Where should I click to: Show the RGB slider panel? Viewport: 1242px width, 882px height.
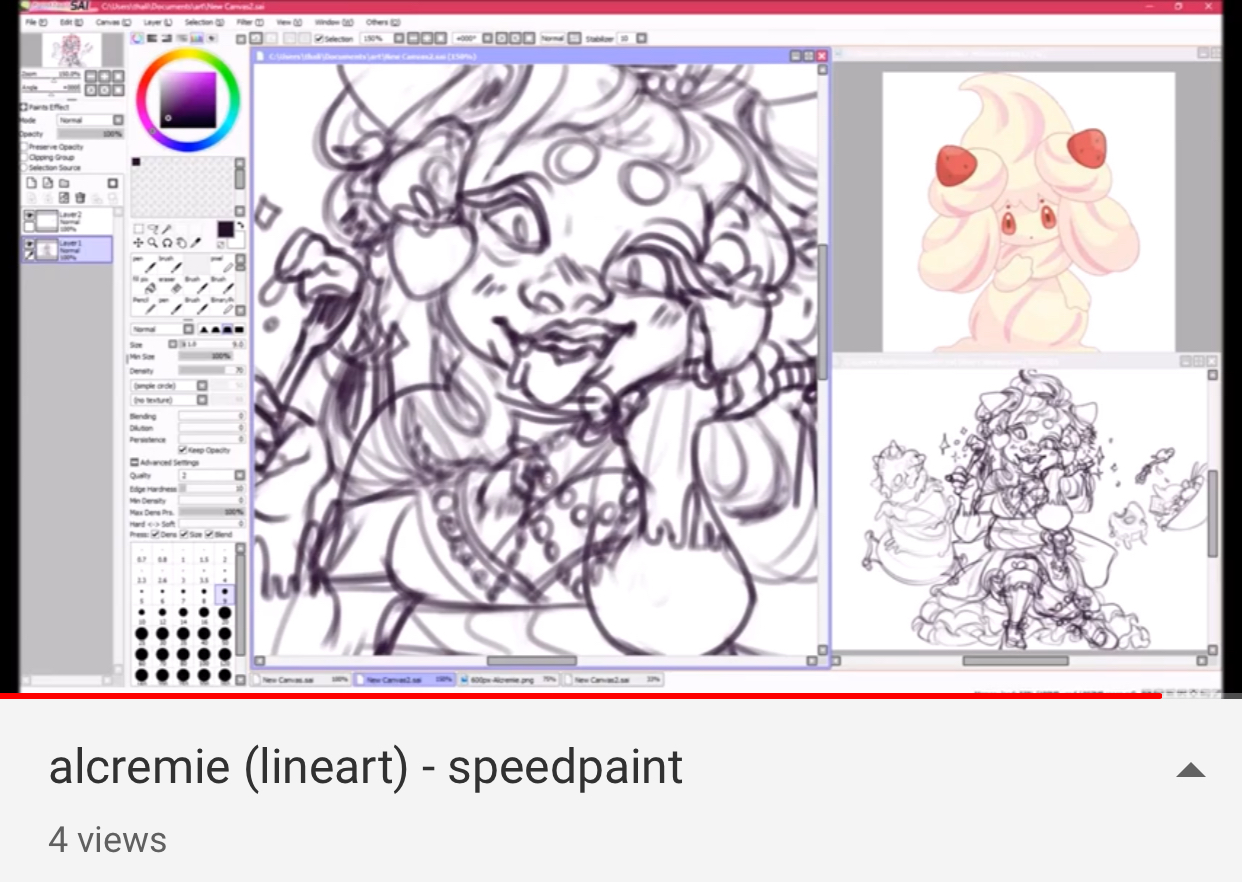coord(151,38)
